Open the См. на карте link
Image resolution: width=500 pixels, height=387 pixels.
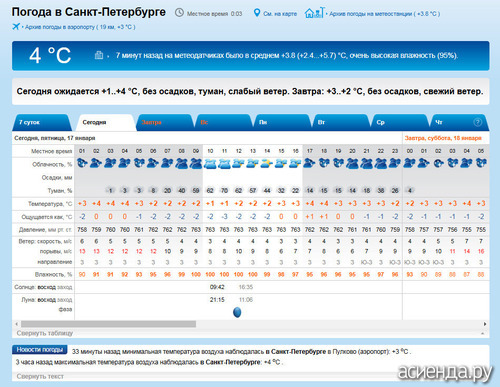tap(280, 14)
